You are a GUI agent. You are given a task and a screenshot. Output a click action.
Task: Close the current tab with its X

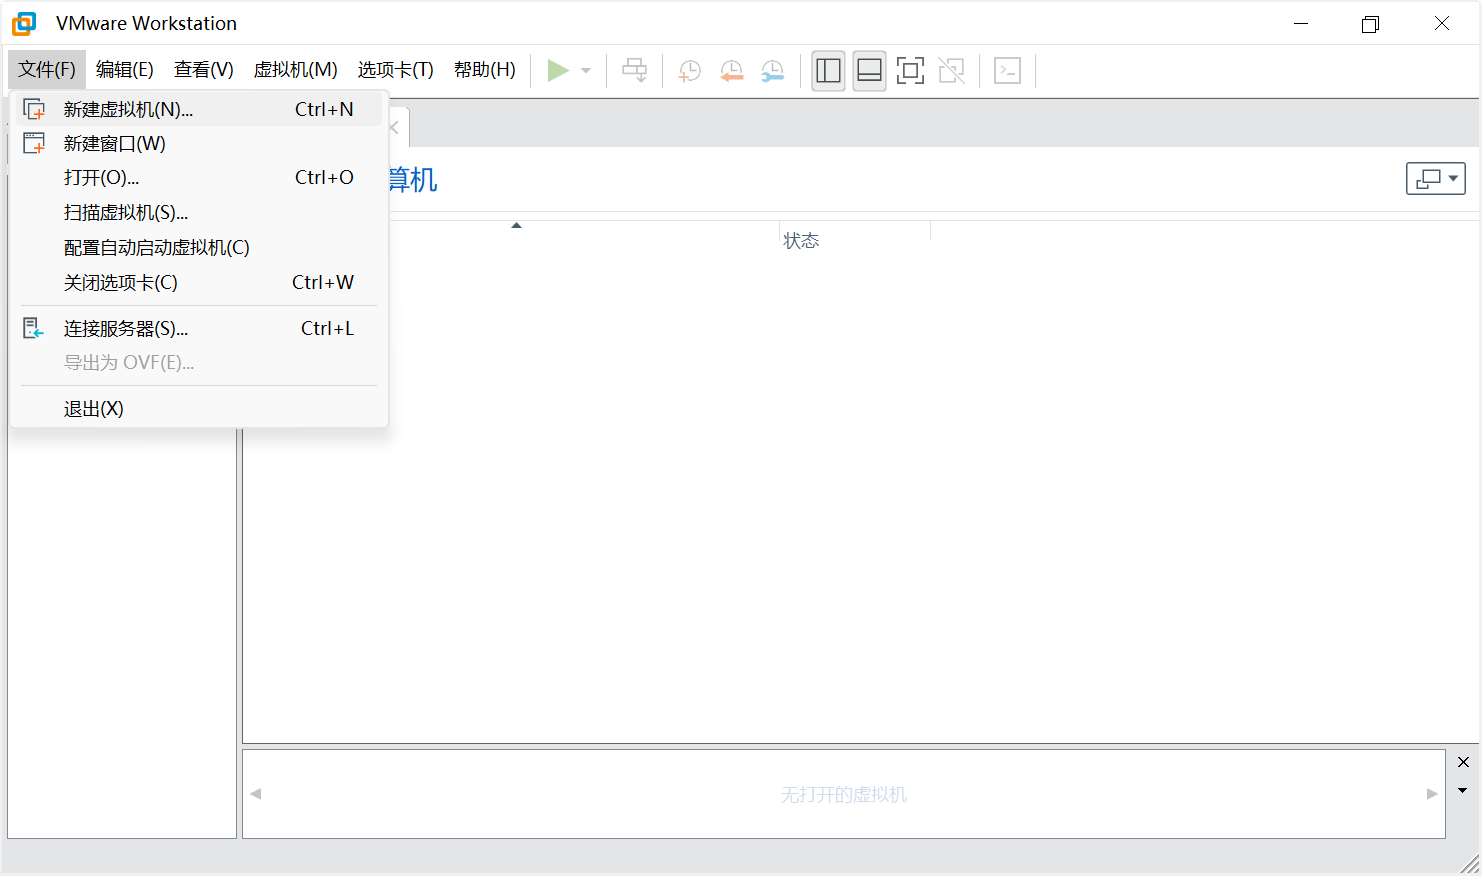click(x=394, y=128)
